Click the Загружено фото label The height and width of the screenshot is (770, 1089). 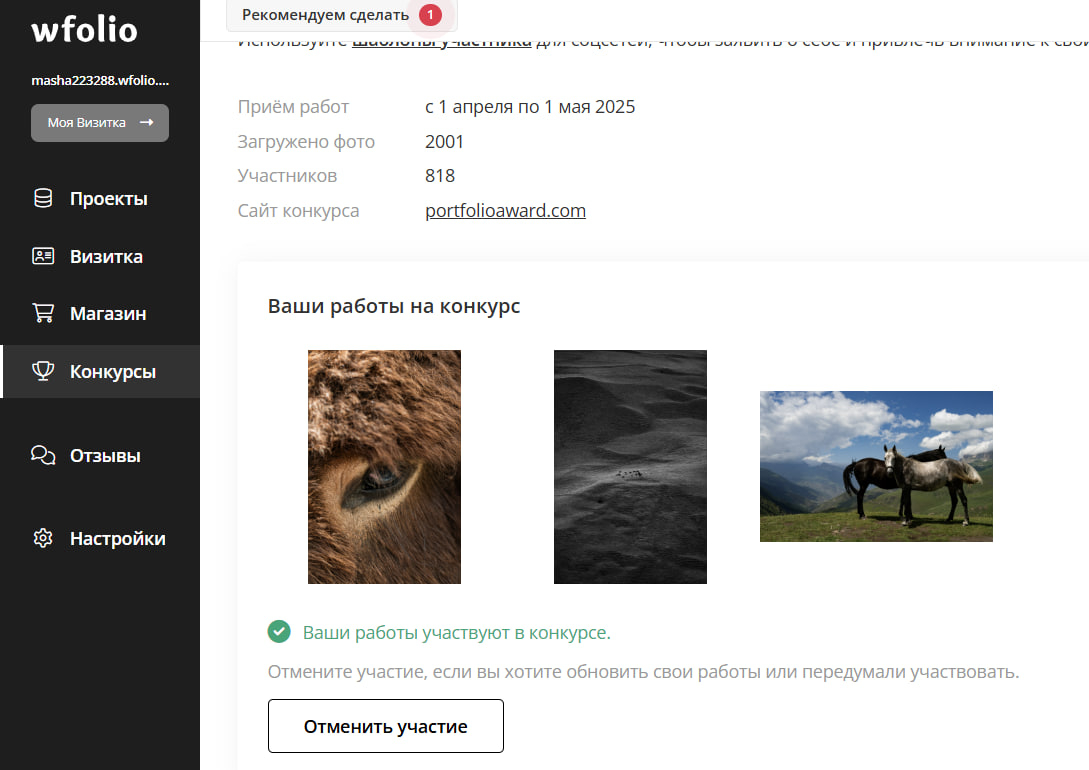point(306,142)
